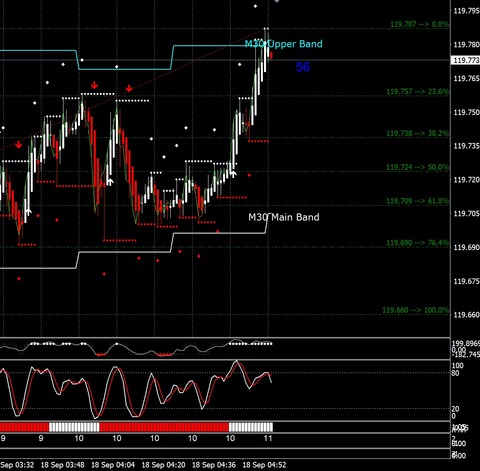The height and width of the screenshot is (471, 480).
Task: Click the 18 Sep 03:48 time label
Action: point(62,465)
